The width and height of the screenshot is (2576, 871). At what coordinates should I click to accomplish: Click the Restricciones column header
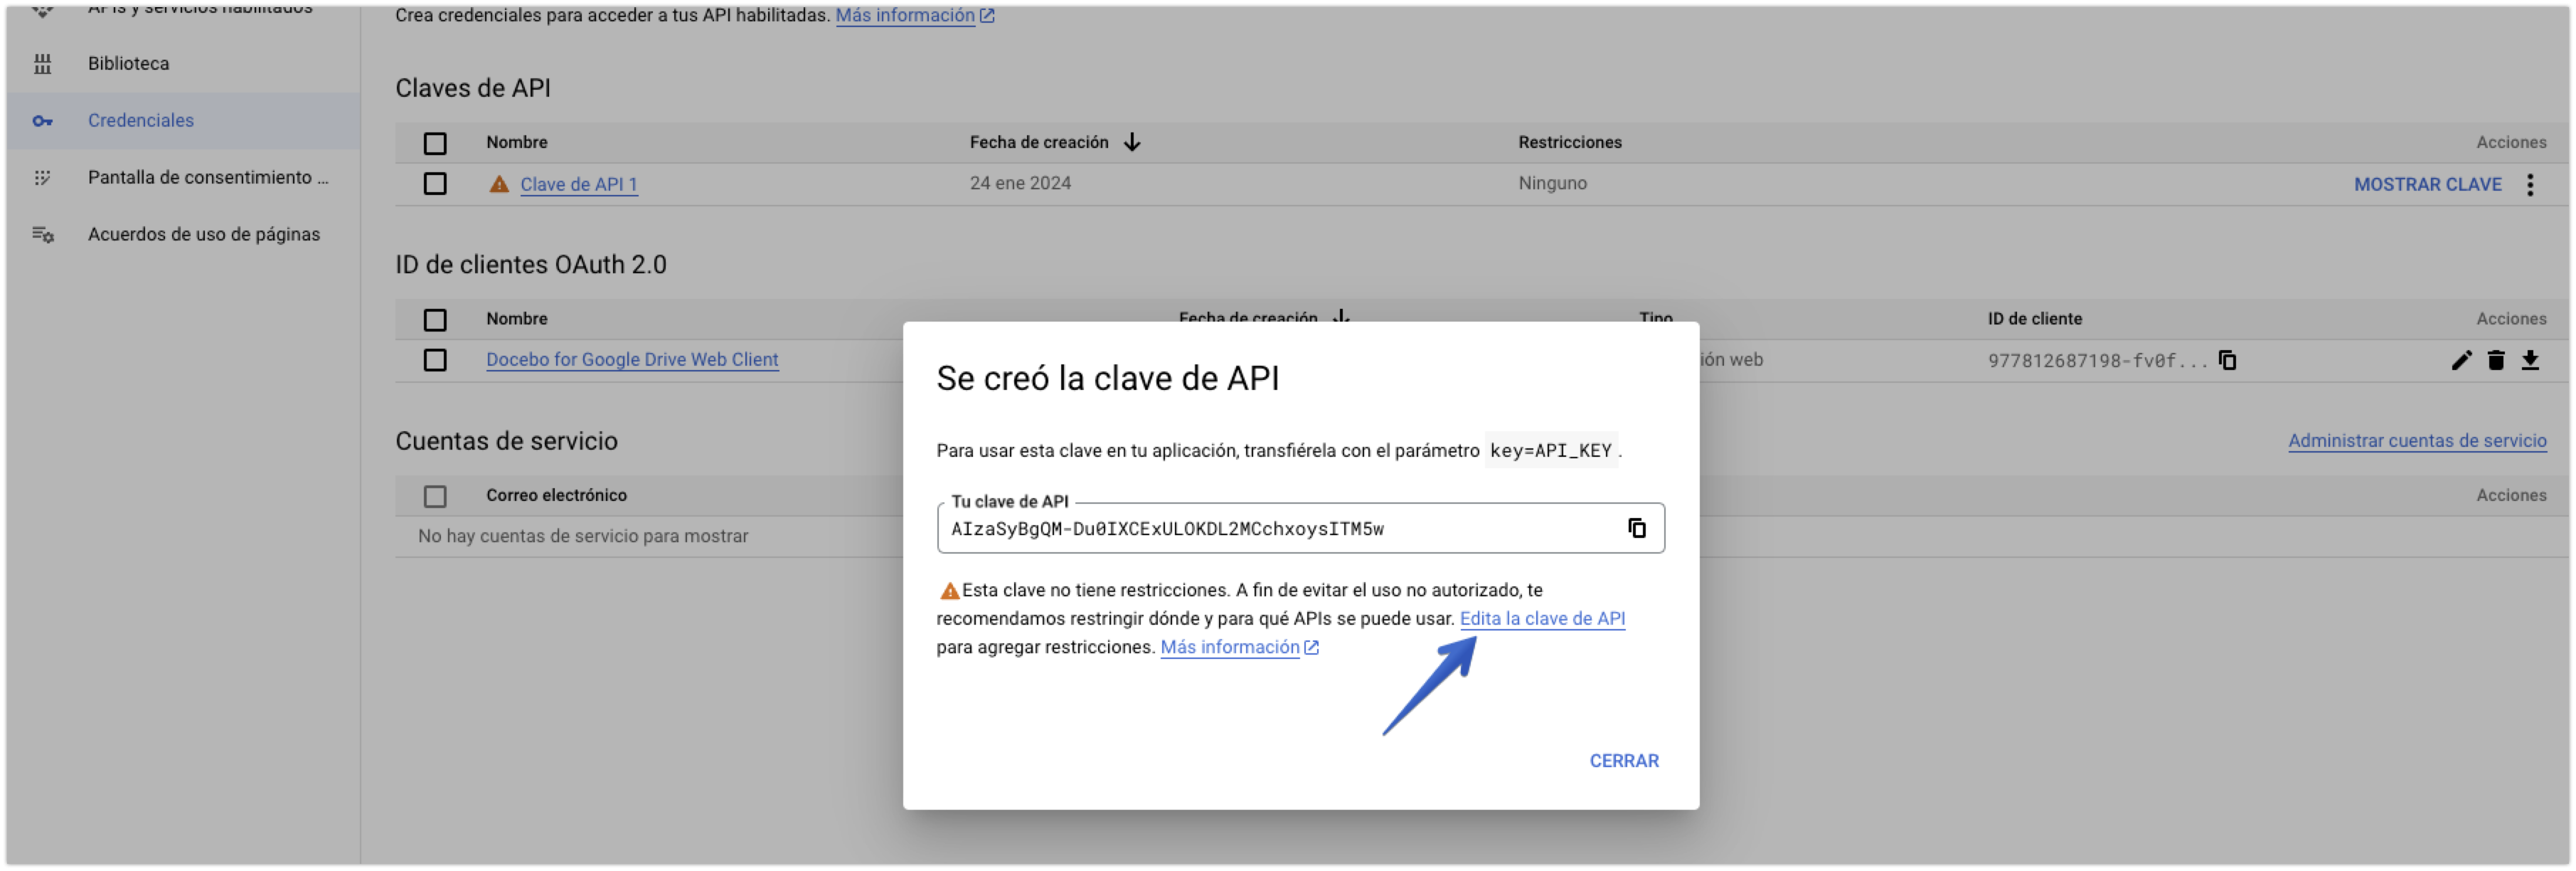coord(1569,143)
